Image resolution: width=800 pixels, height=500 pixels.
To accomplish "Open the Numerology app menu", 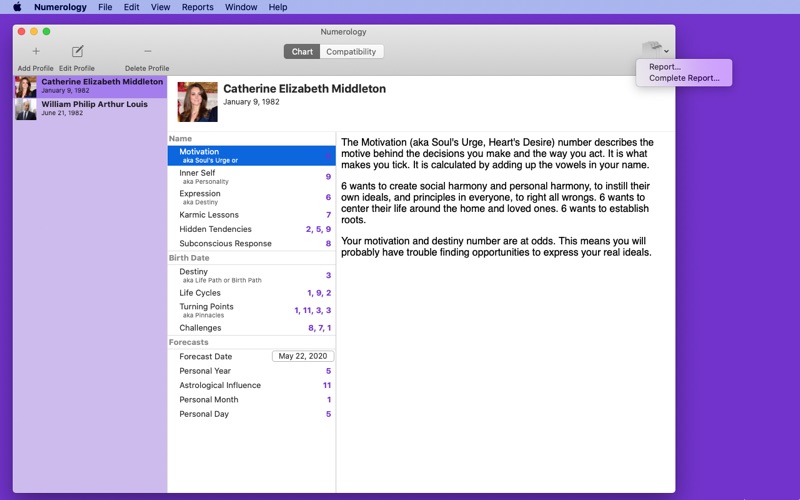I will 60,7.
